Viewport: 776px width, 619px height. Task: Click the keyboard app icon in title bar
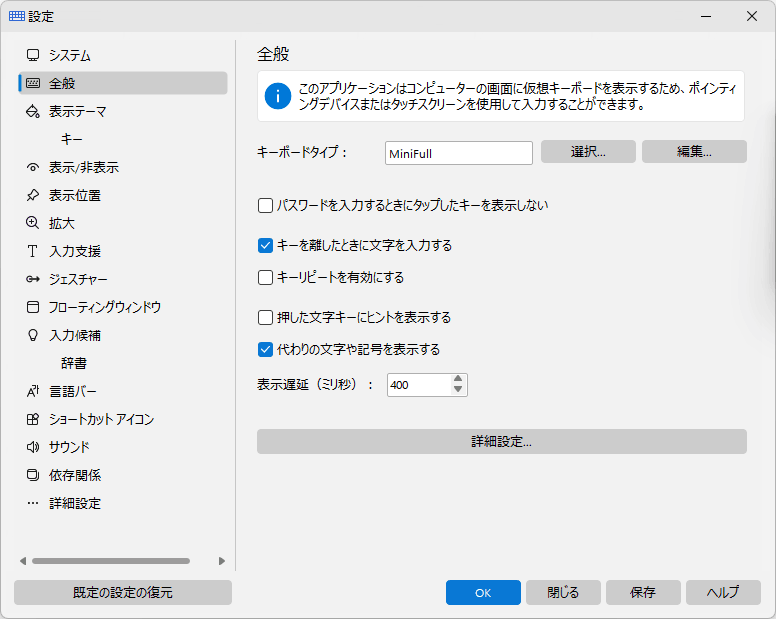(17, 16)
